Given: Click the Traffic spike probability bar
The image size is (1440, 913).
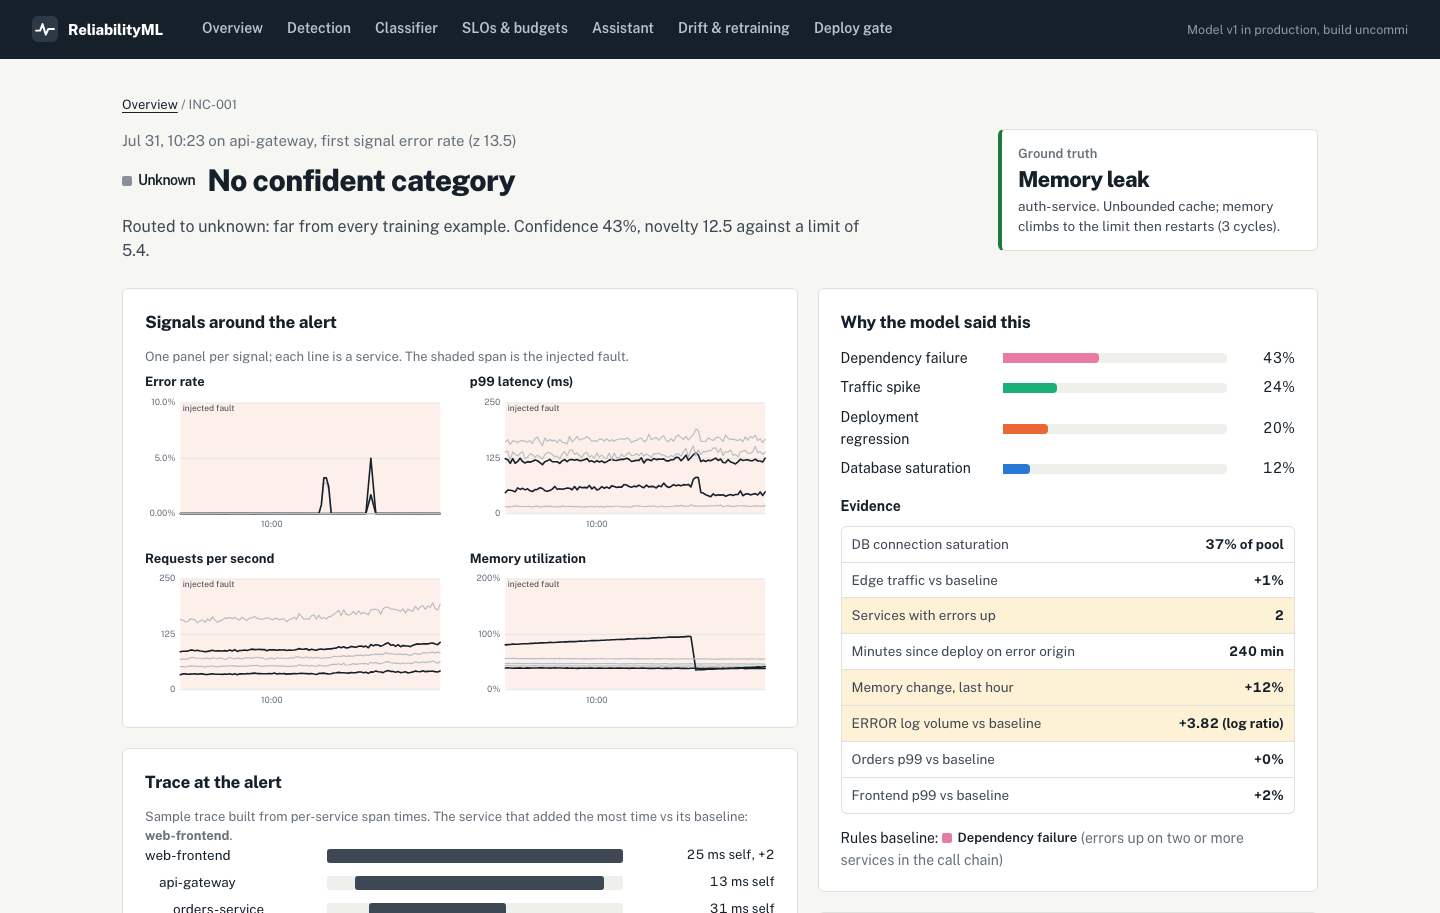Looking at the screenshot, I should click(1115, 388).
